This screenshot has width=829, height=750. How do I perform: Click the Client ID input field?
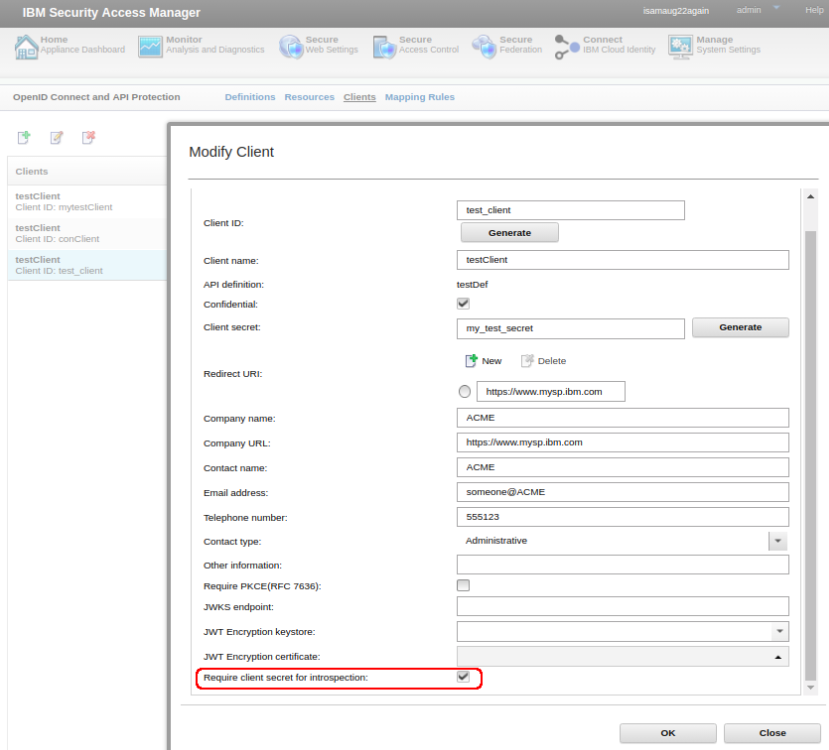570,210
